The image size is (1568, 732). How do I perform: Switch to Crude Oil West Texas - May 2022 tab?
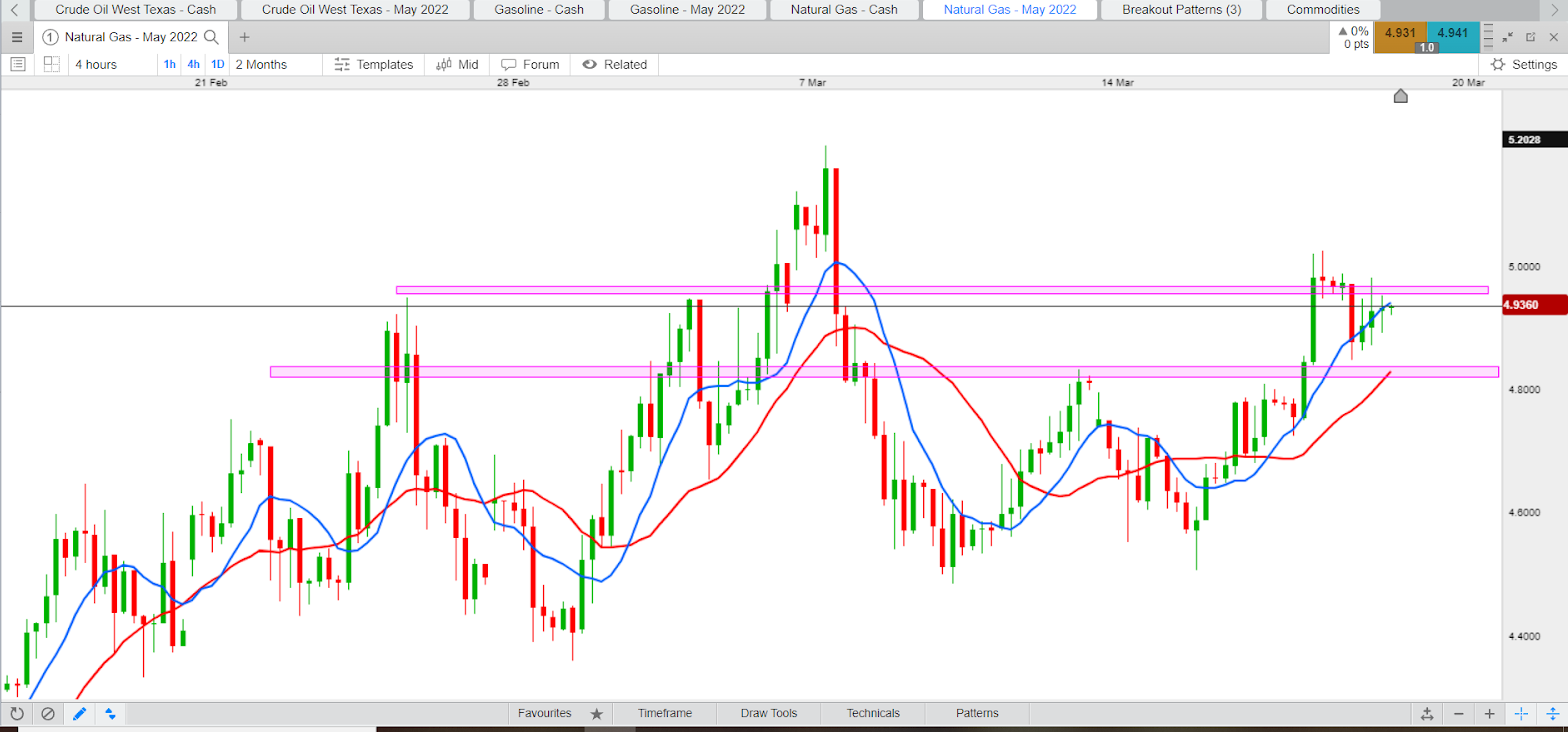coord(354,10)
